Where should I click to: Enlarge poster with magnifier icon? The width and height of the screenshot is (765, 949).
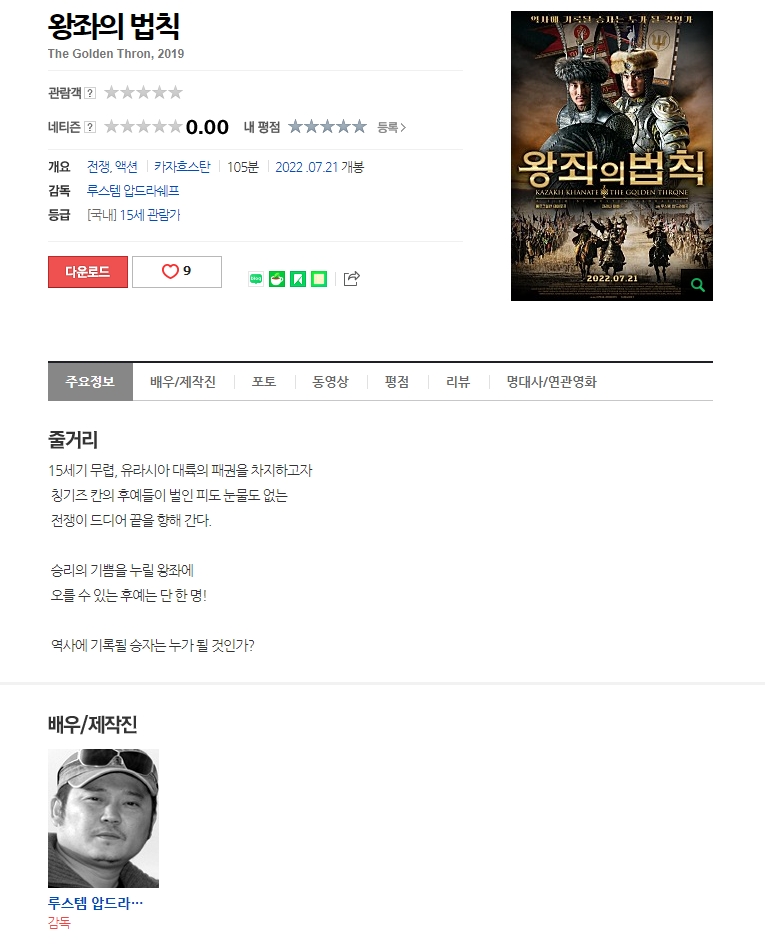coord(697,285)
